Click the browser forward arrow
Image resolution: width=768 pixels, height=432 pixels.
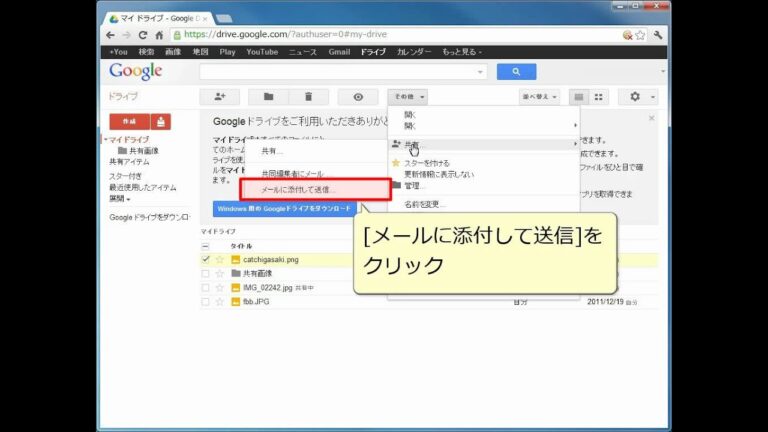pyautogui.click(x=126, y=35)
